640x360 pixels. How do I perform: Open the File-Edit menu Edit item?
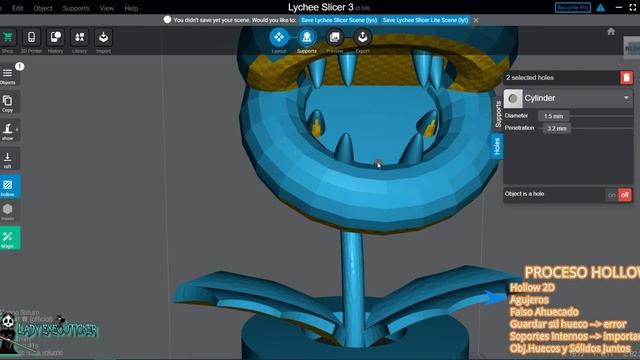(18, 8)
